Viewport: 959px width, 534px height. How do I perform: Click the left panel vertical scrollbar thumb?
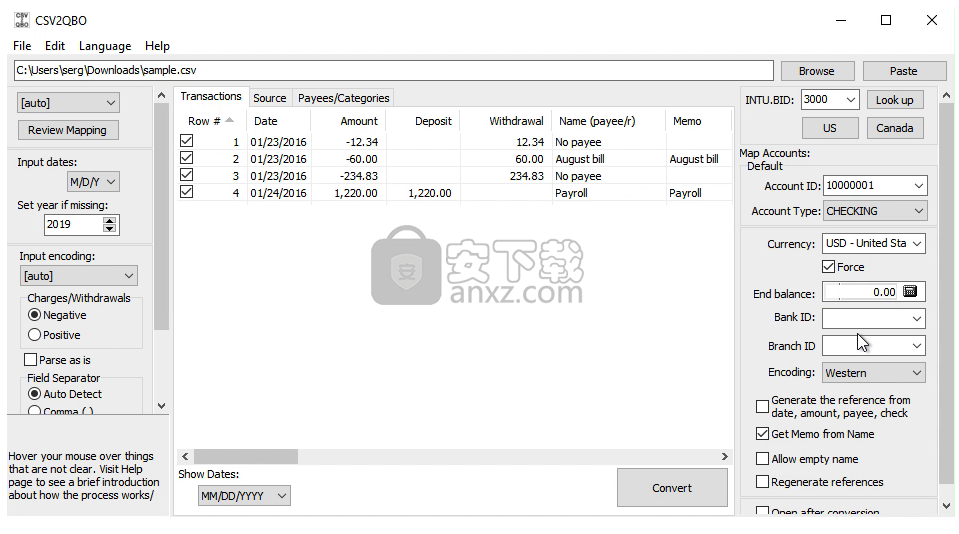(161, 217)
